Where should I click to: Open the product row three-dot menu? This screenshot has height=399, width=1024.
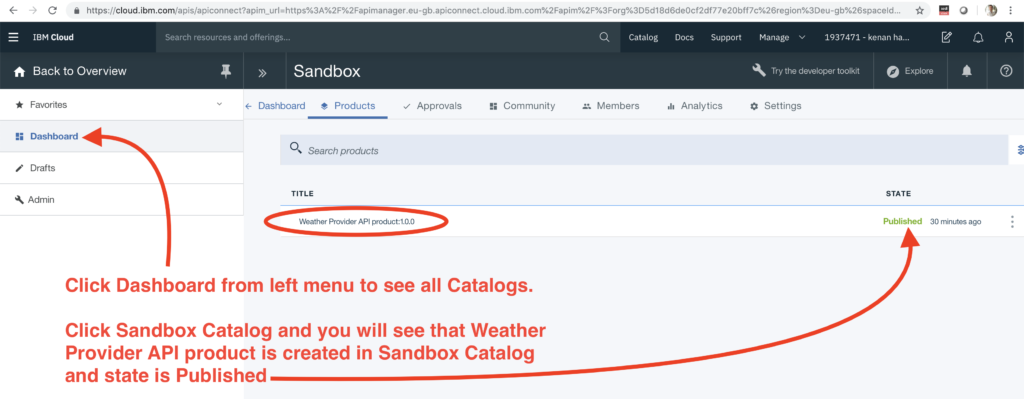(x=1012, y=221)
